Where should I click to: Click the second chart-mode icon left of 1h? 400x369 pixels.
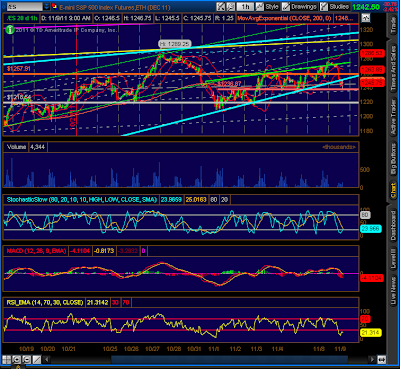pos(231,7)
